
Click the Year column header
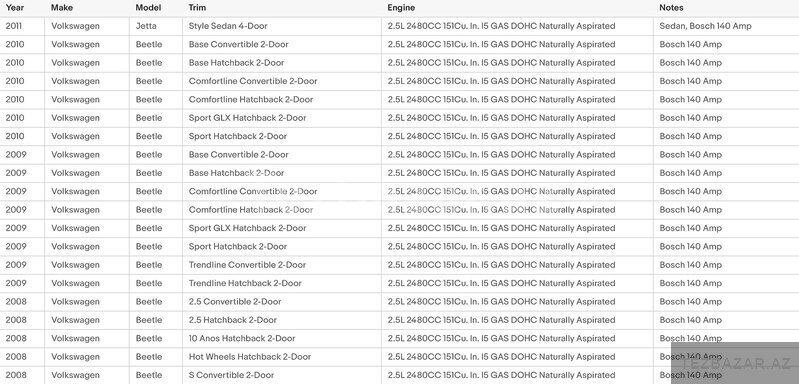(x=15, y=8)
